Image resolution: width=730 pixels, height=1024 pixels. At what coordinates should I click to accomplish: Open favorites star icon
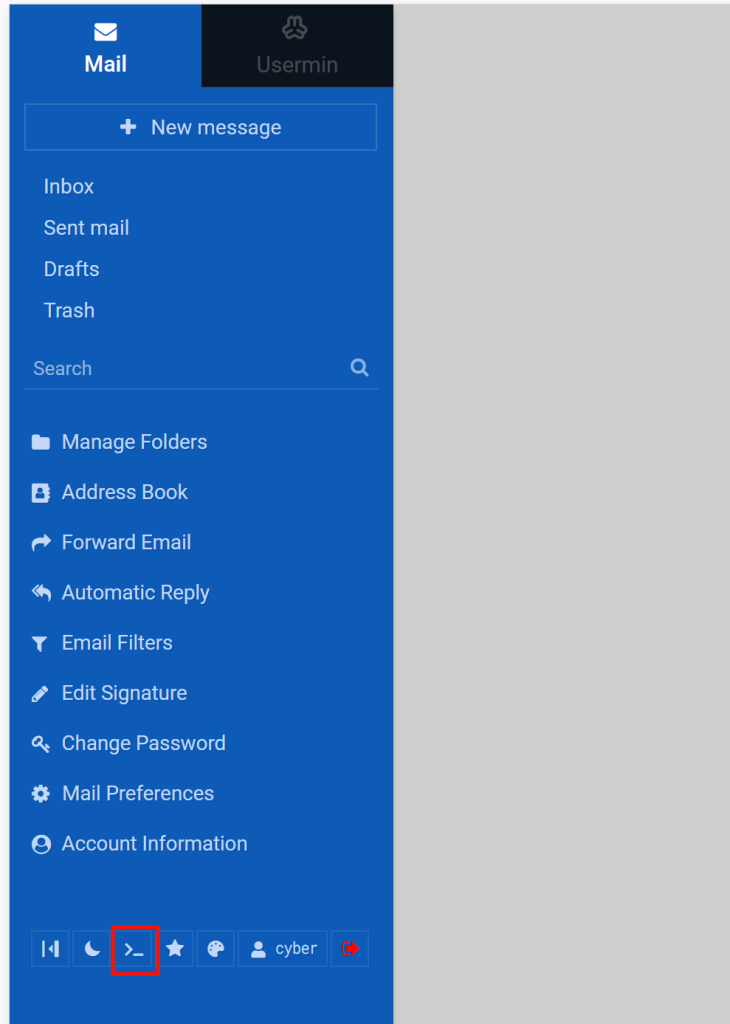tap(175, 949)
